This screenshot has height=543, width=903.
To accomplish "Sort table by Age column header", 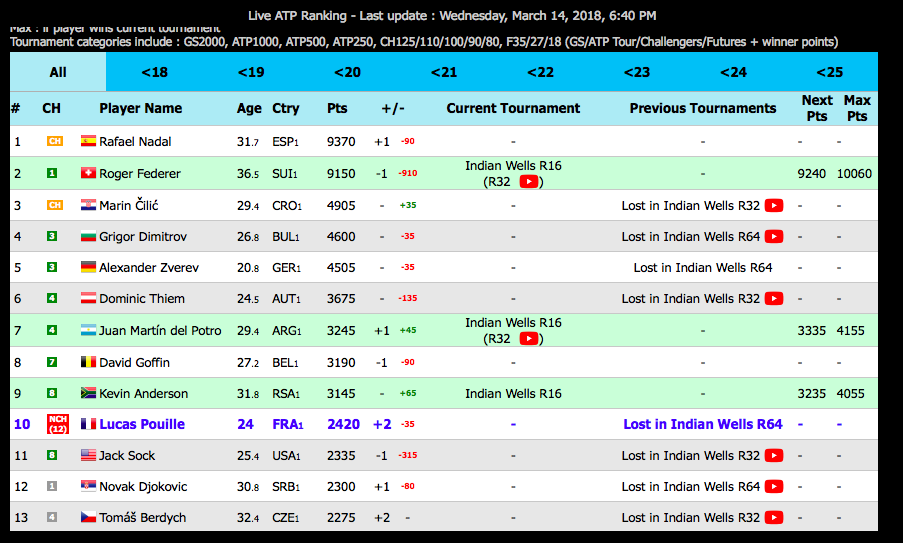I will point(249,108).
